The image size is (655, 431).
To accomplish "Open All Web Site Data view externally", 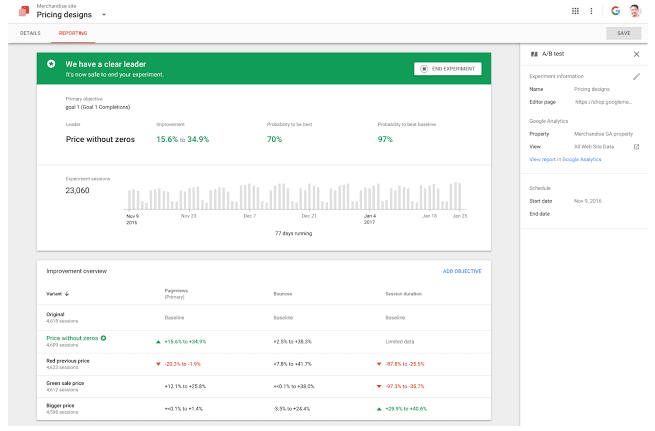I will pos(636,147).
